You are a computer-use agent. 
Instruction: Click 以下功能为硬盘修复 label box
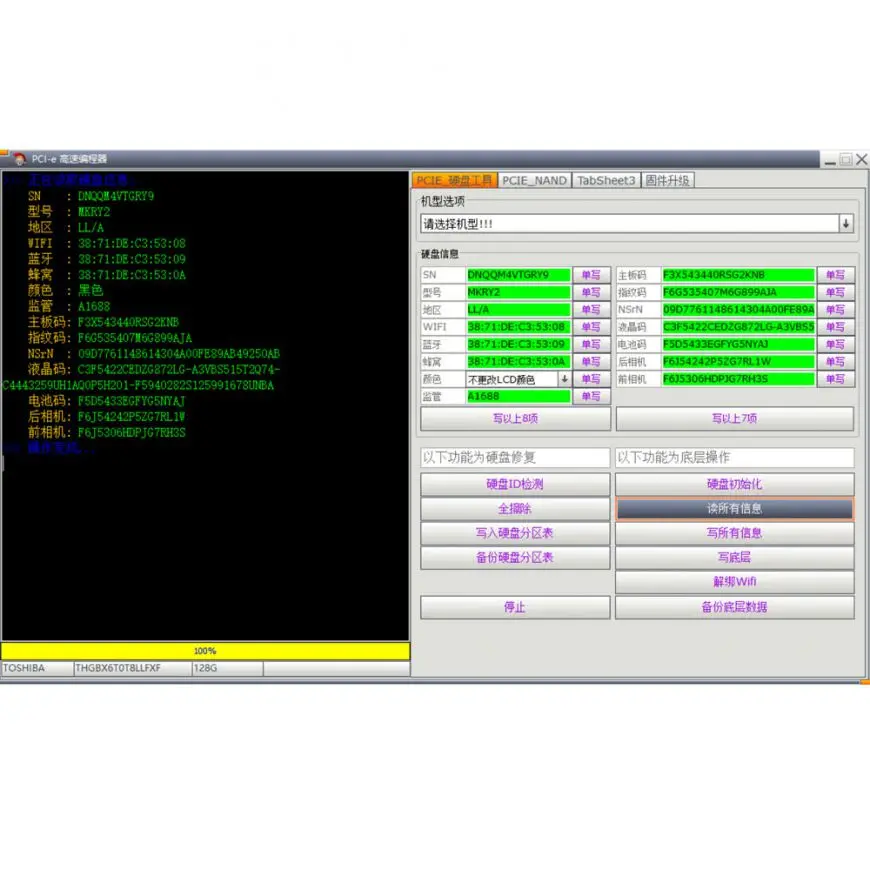(515, 458)
